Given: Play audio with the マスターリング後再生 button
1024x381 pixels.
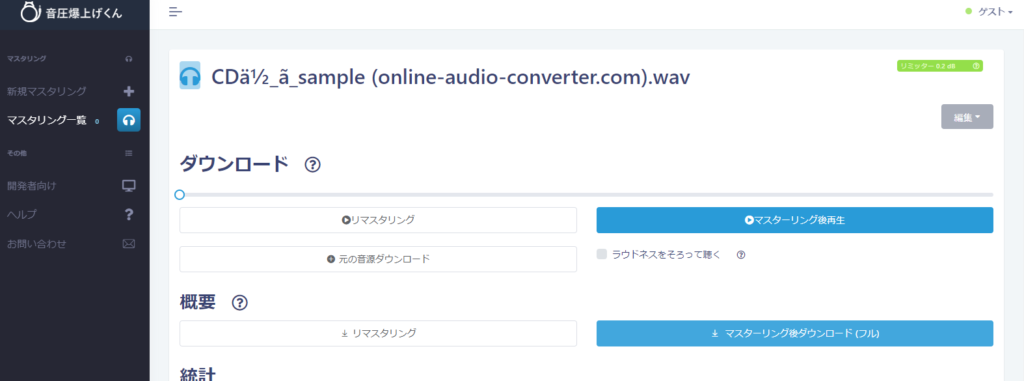Looking at the screenshot, I should tap(795, 220).
